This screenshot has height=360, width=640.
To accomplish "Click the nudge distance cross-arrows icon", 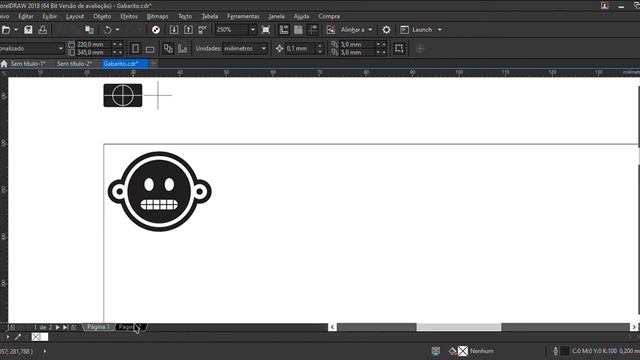I will pos(279,49).
